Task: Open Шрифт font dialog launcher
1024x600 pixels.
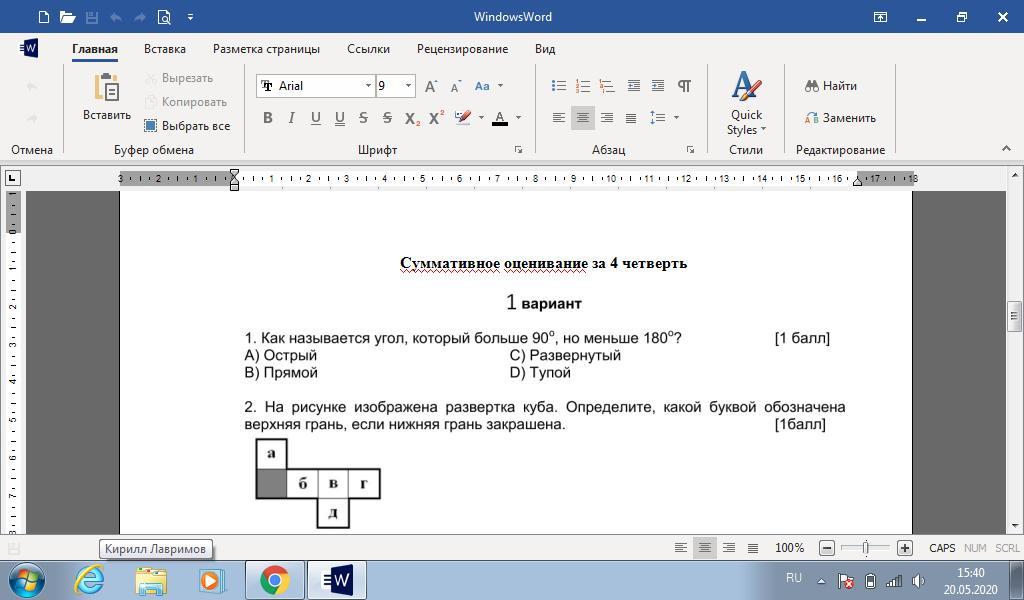Action: pos(519,150)
